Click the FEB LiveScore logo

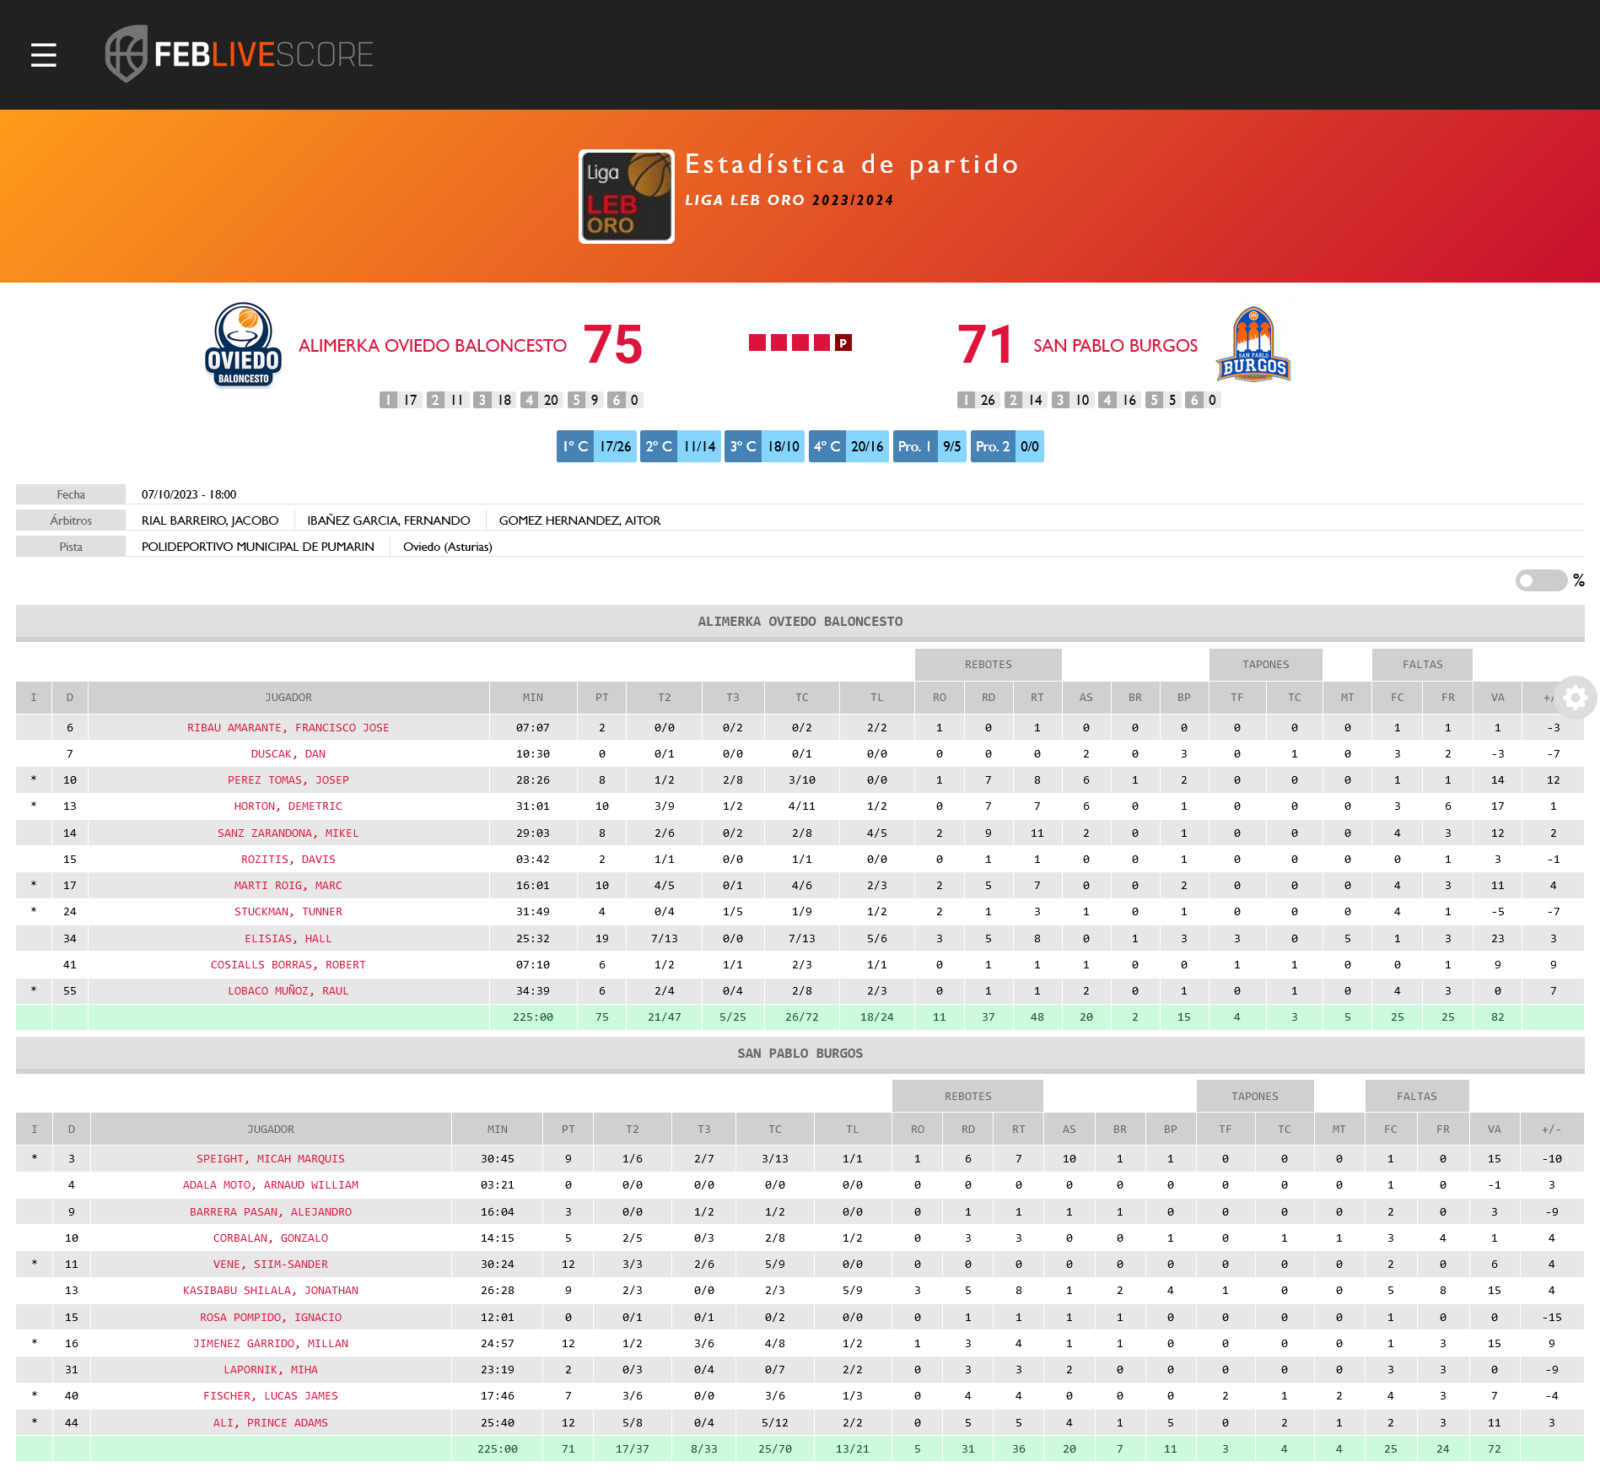point(240,54)
